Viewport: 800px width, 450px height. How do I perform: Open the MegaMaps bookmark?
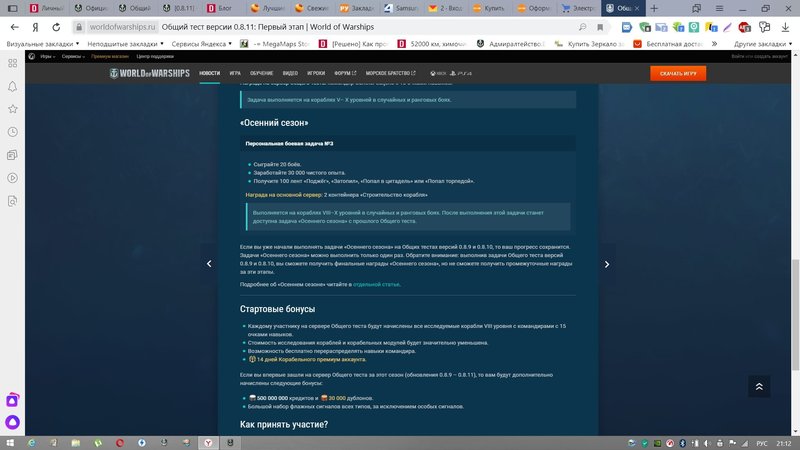(274, 44)
